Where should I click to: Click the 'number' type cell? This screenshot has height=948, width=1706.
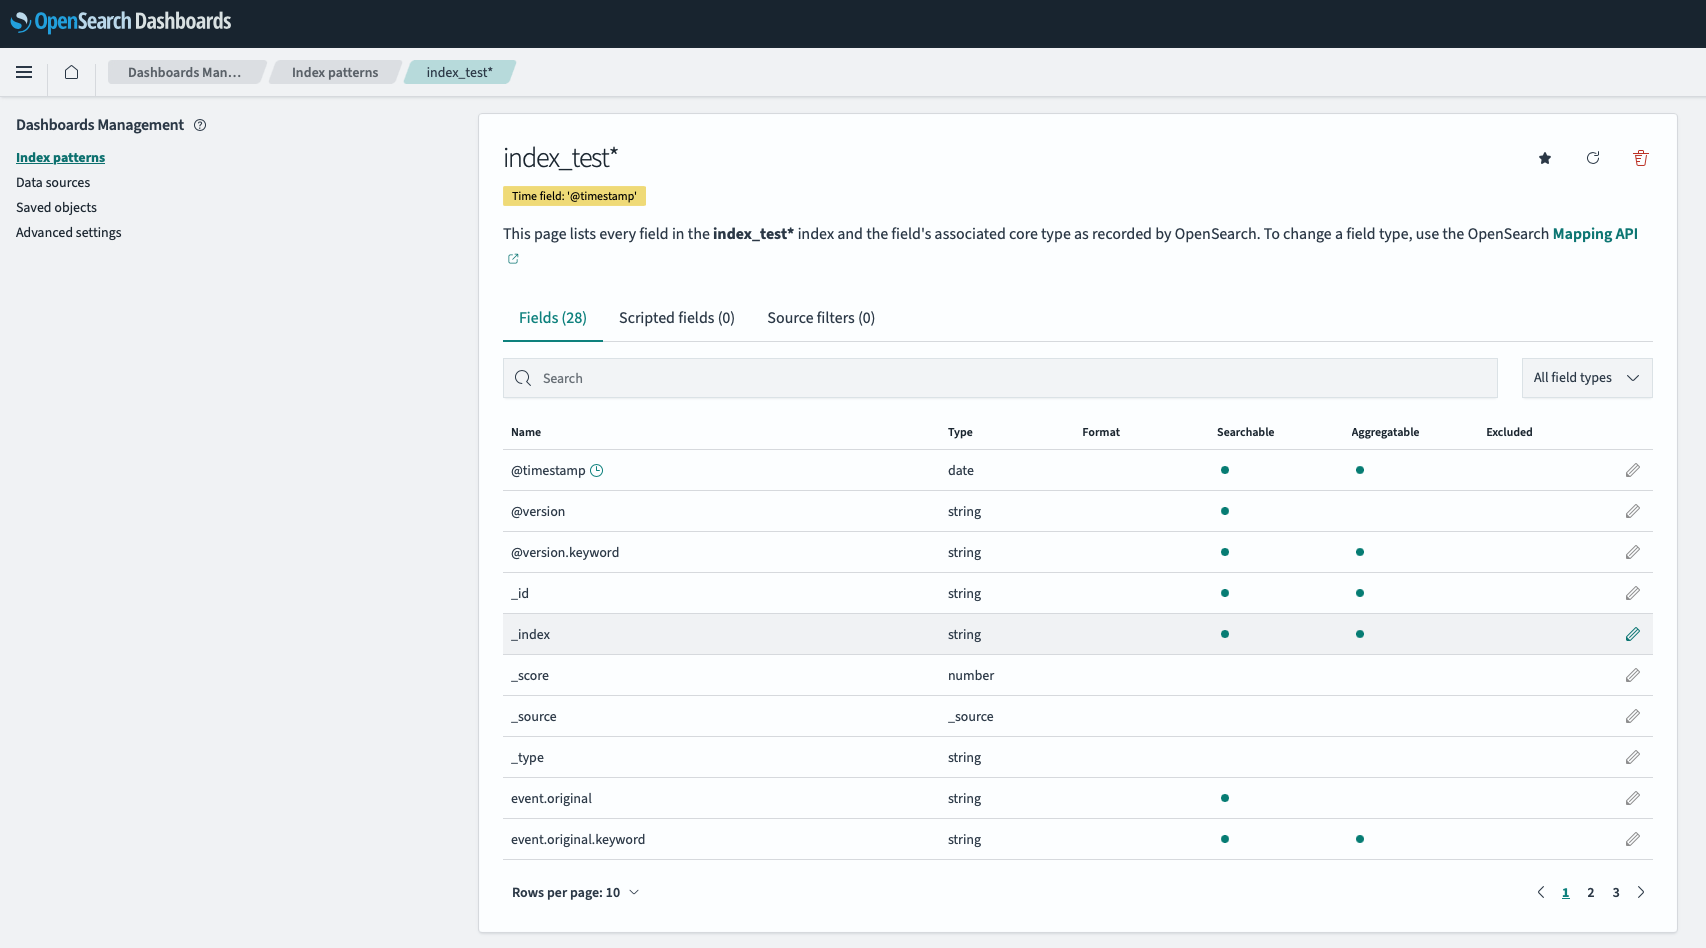971,675
